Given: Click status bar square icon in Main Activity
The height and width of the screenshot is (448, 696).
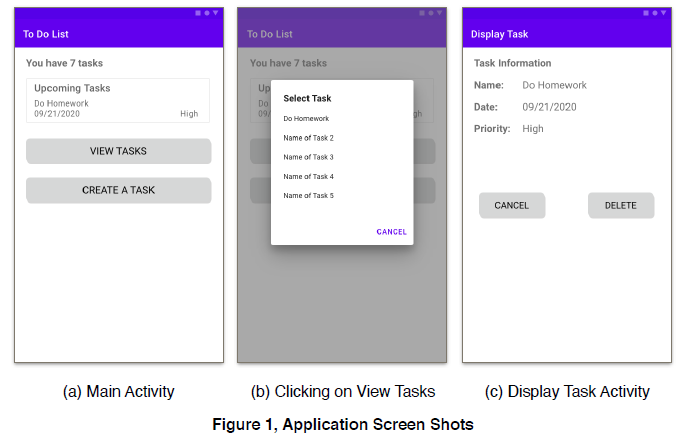Looking at the screenshot, I should tap(198, 13).
